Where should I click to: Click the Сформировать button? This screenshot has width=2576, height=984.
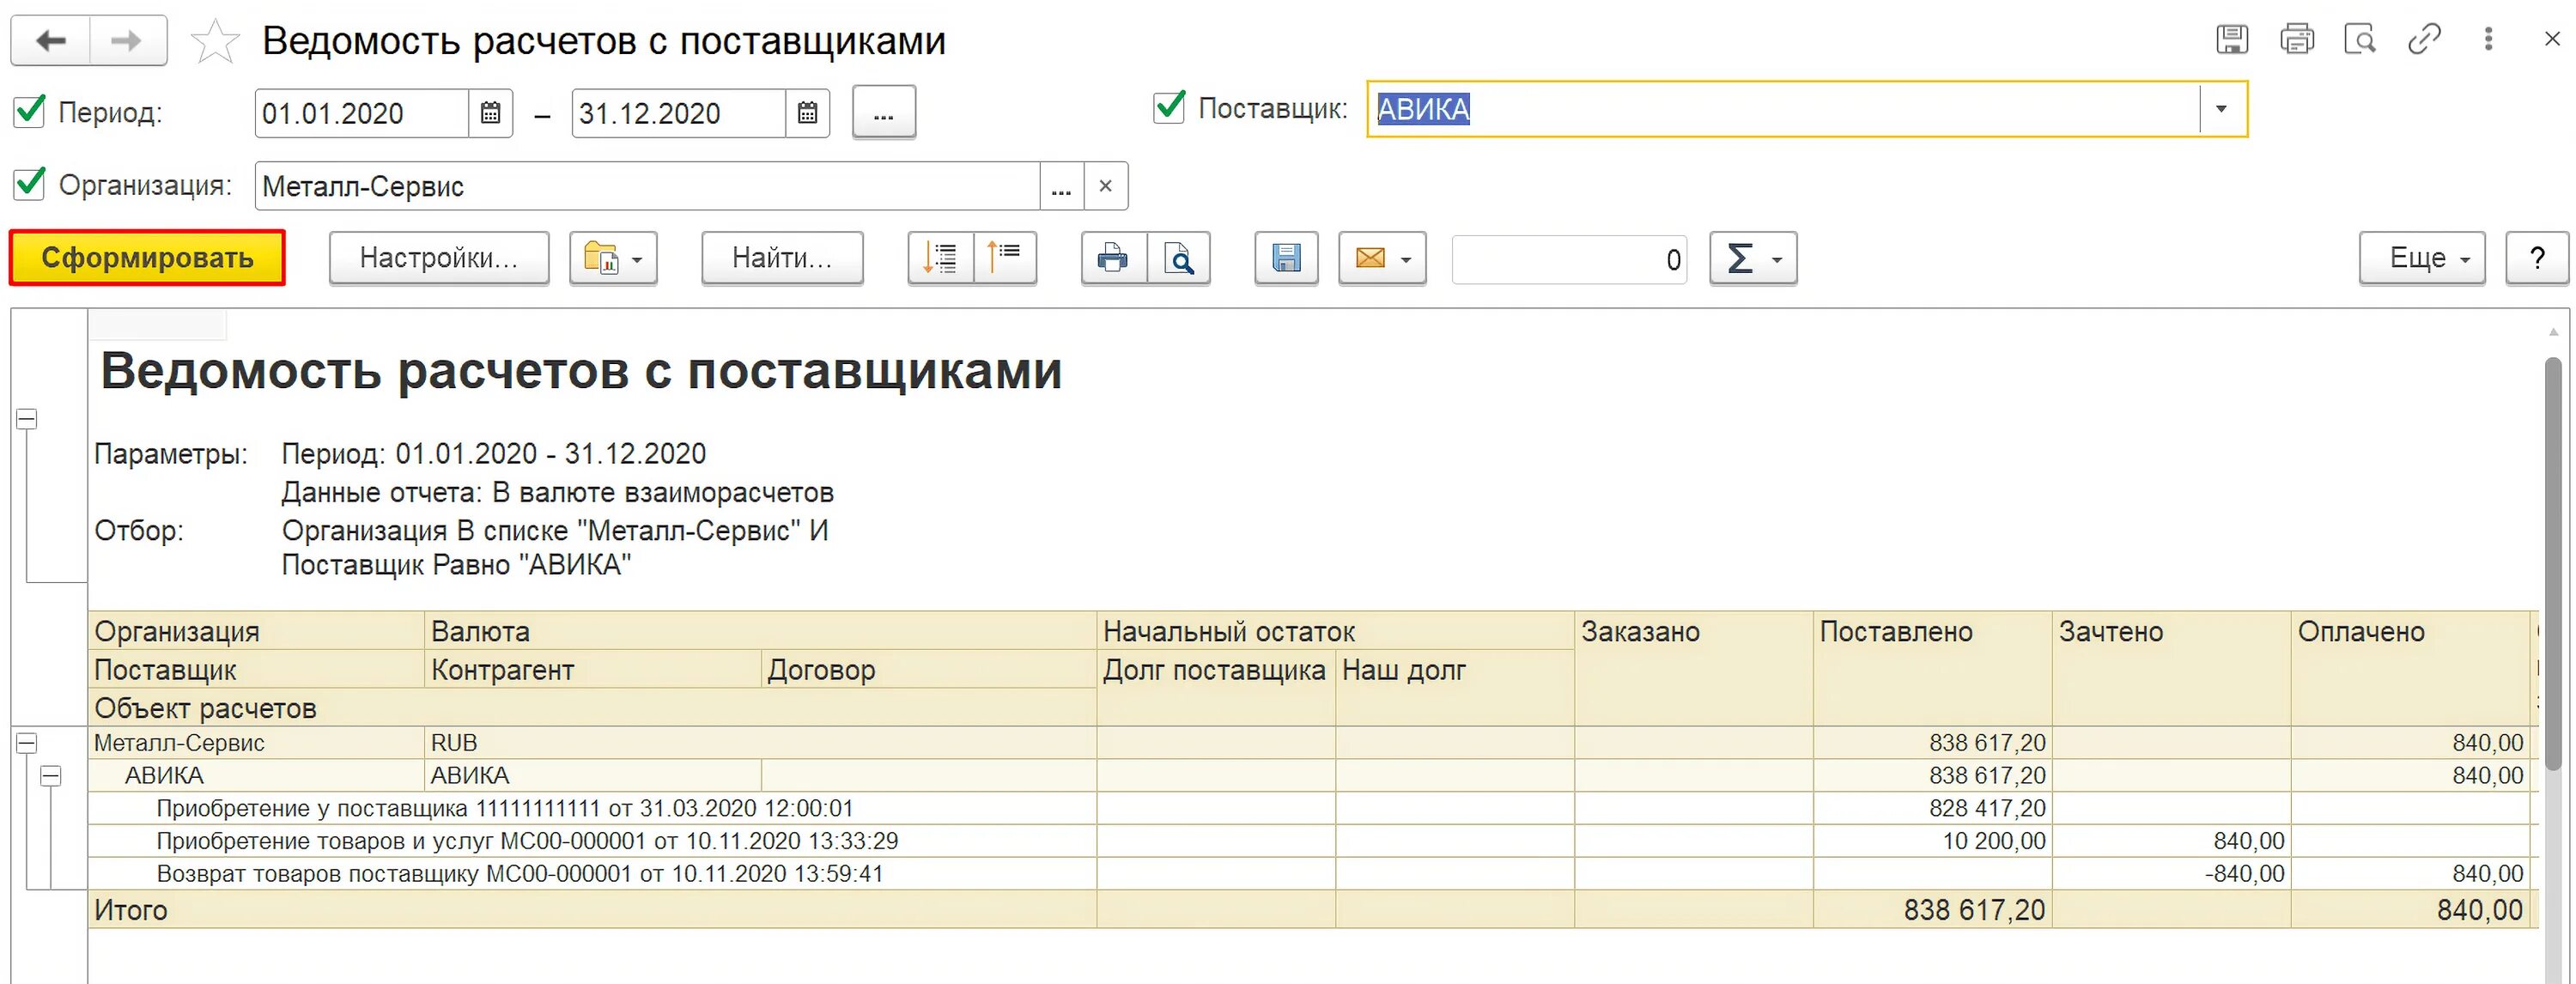click(148, 258)
